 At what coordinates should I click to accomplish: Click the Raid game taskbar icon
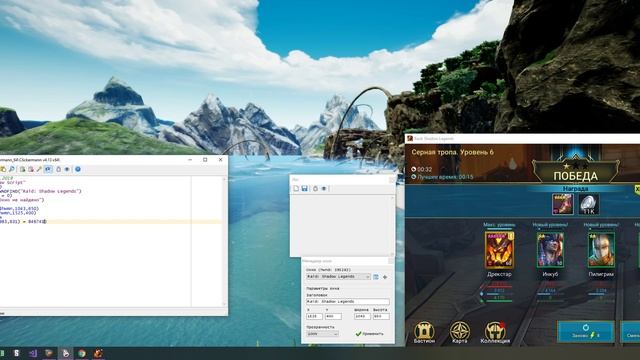98,353
